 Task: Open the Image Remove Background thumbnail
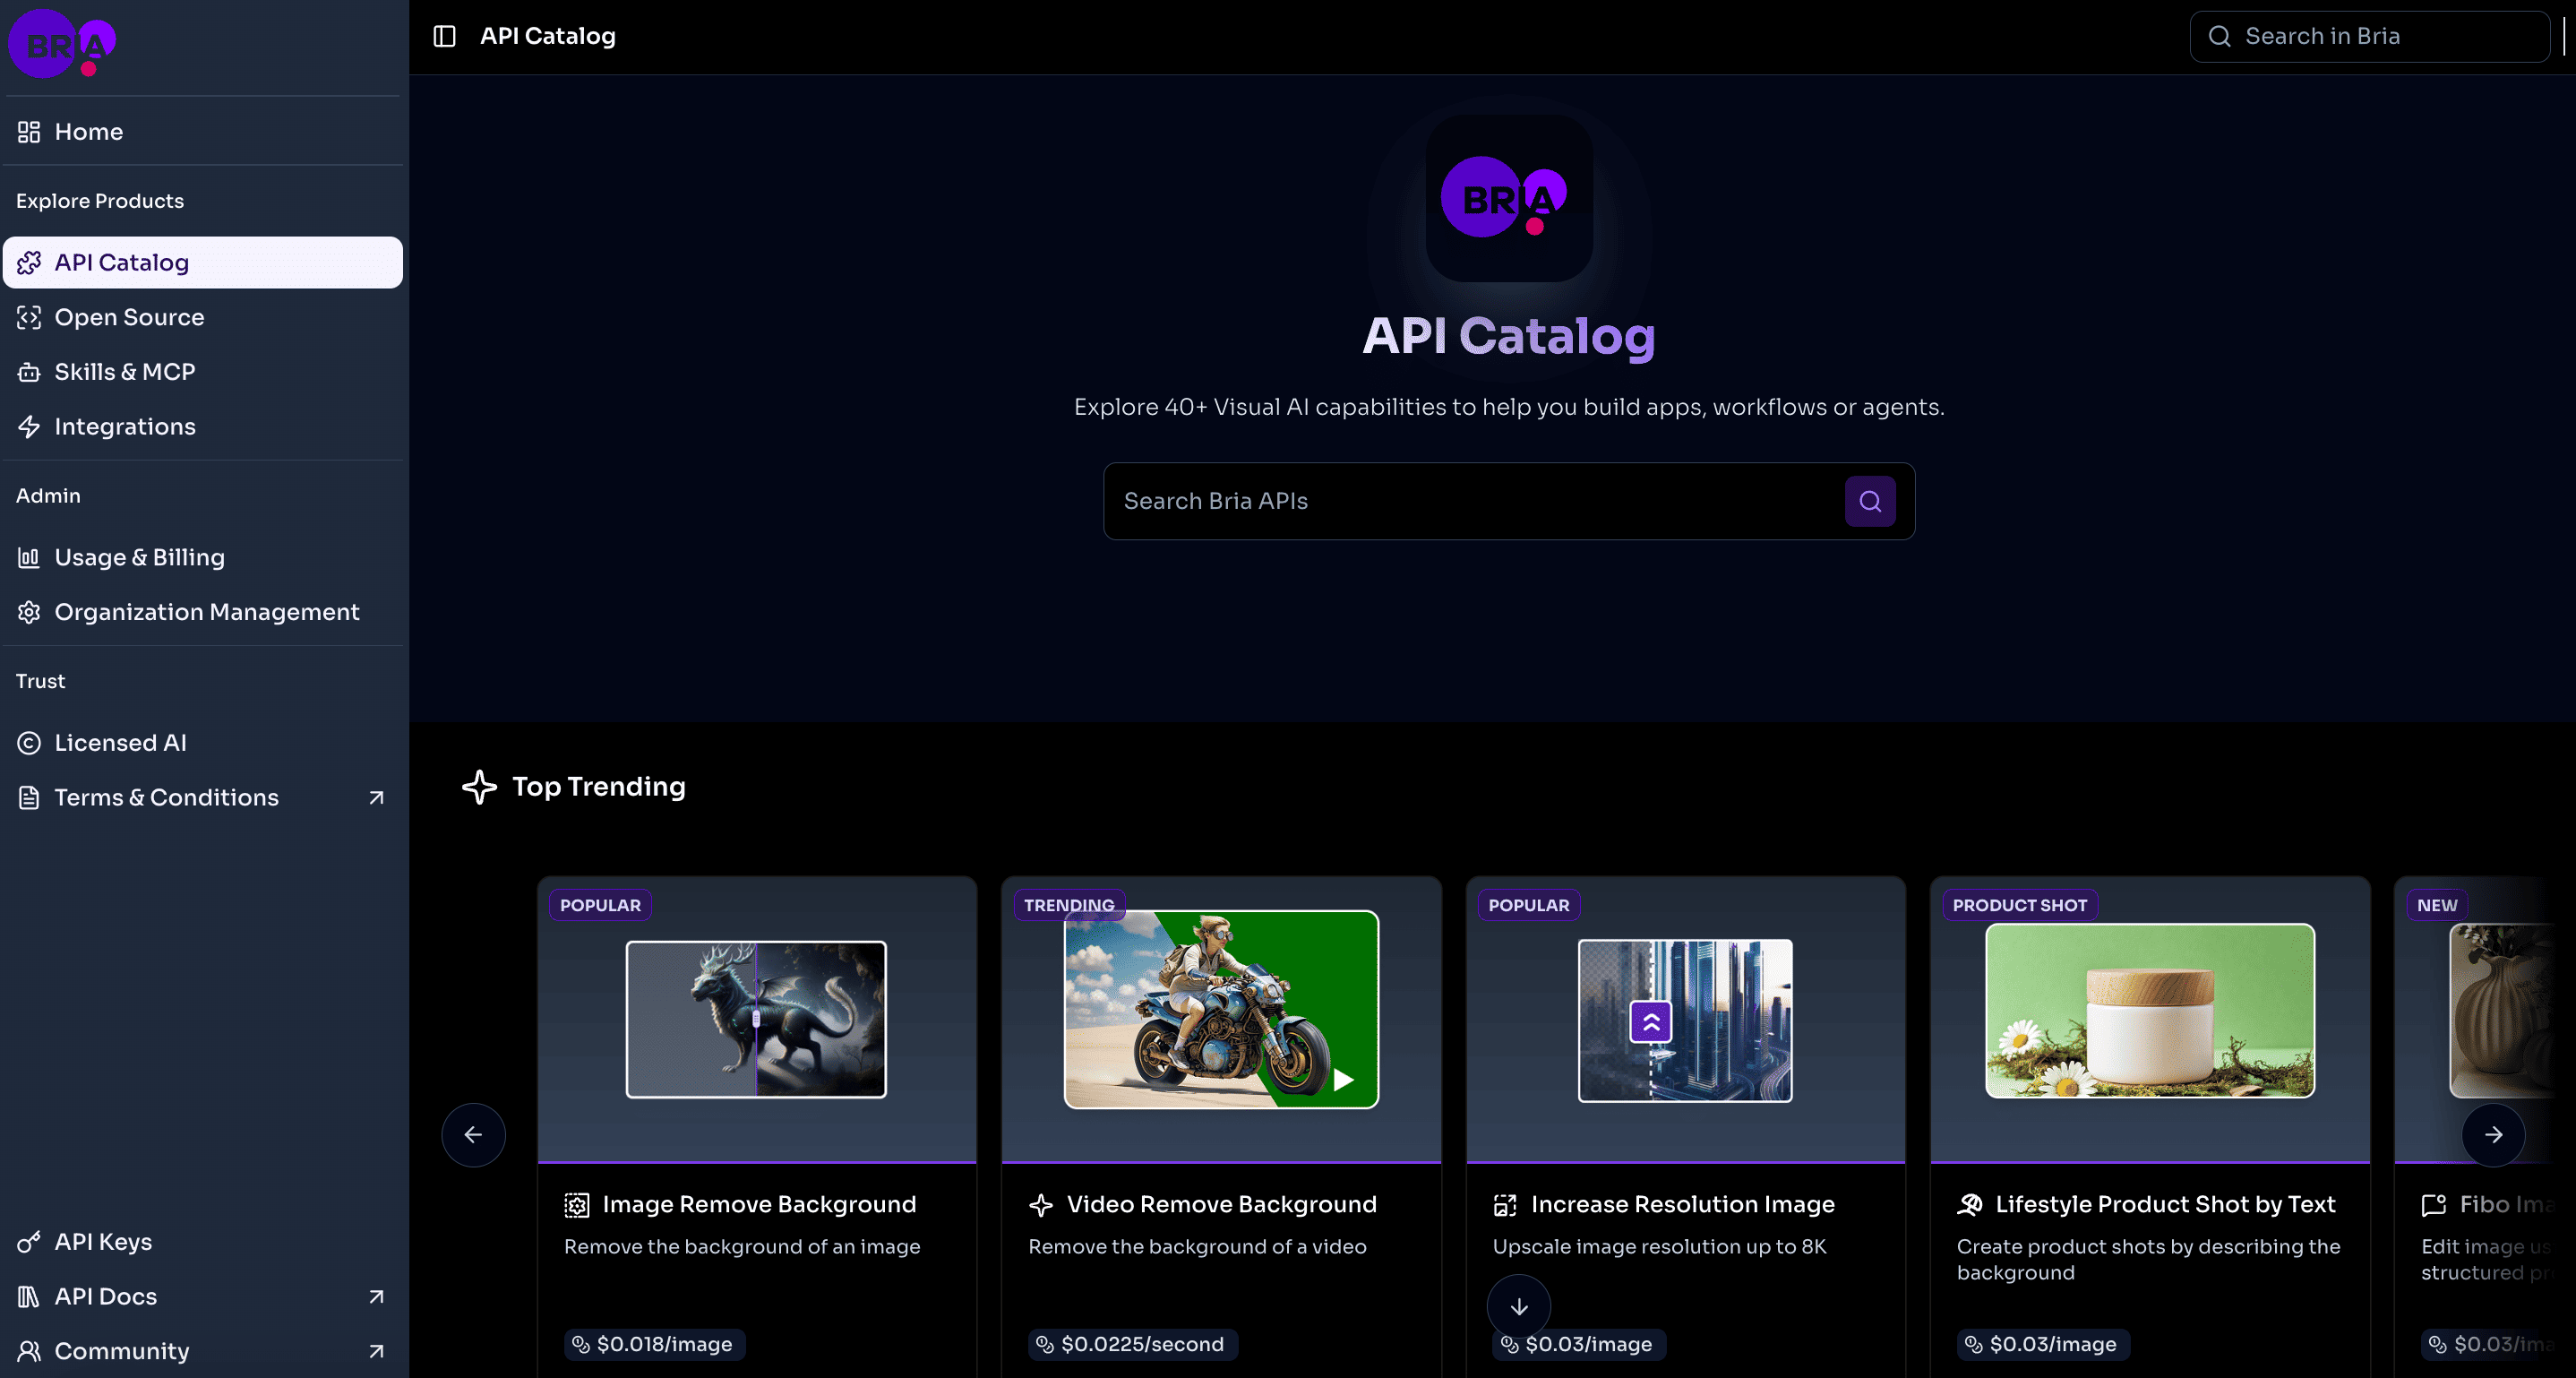coord(756,1019)
